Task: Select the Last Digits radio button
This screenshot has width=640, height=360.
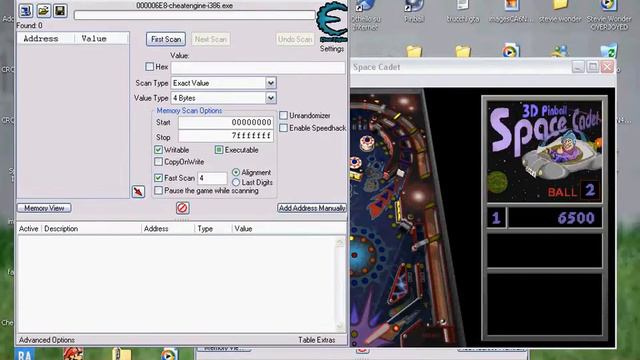Action: click(x=236, y=182)
